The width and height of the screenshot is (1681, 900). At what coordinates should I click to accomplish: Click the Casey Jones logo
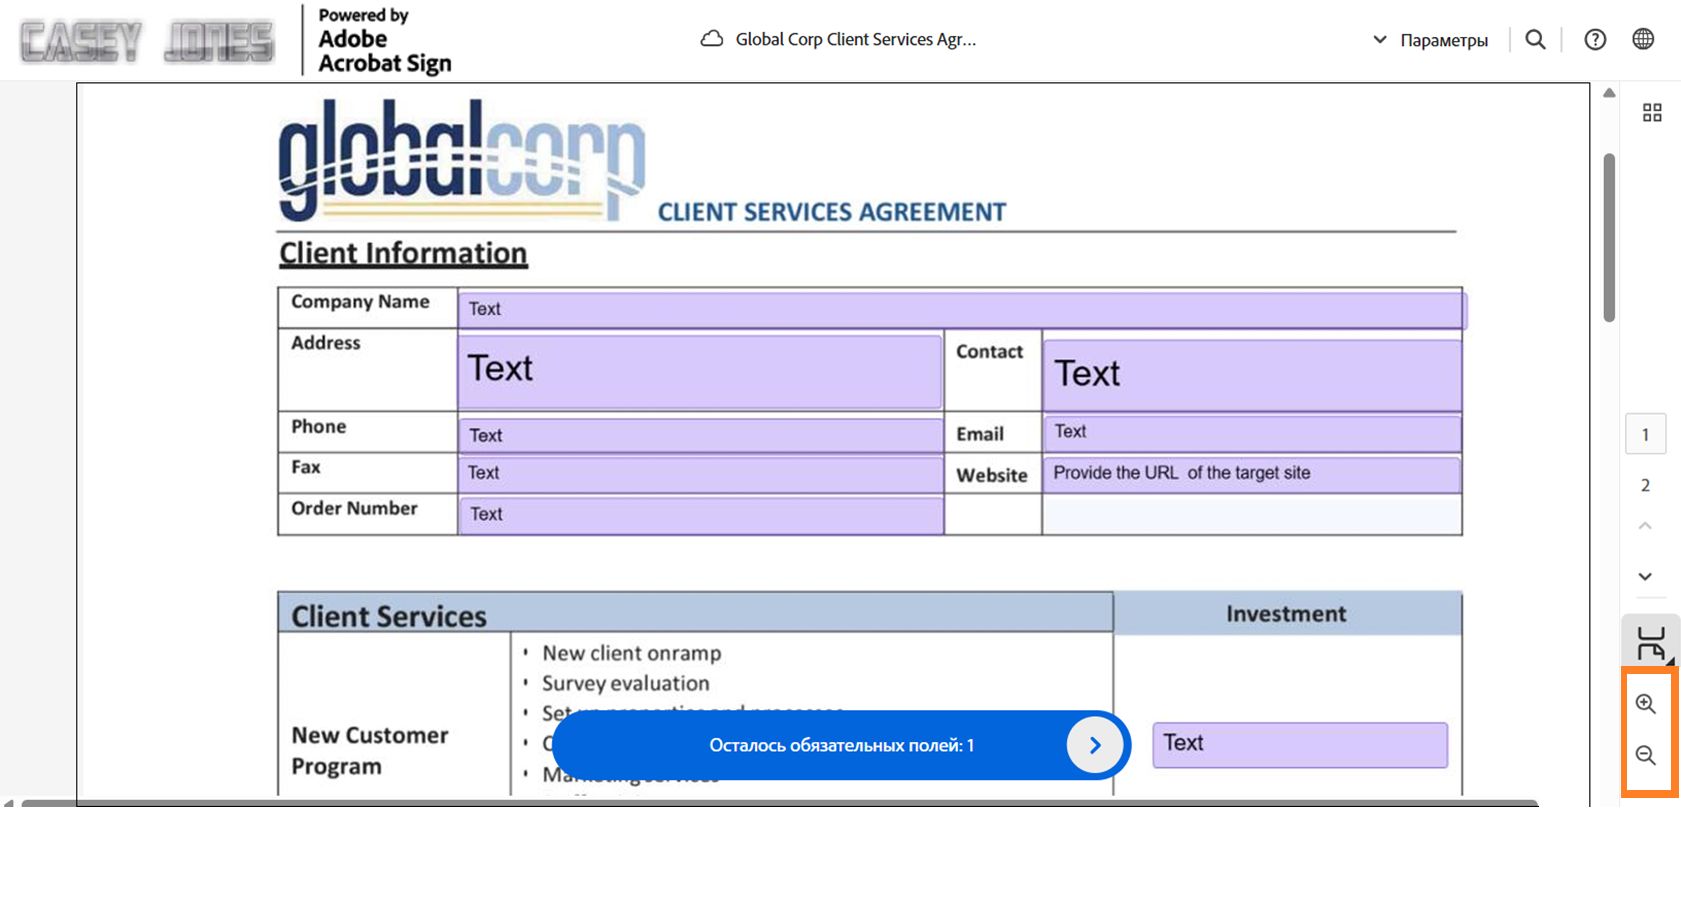[146, 41]
